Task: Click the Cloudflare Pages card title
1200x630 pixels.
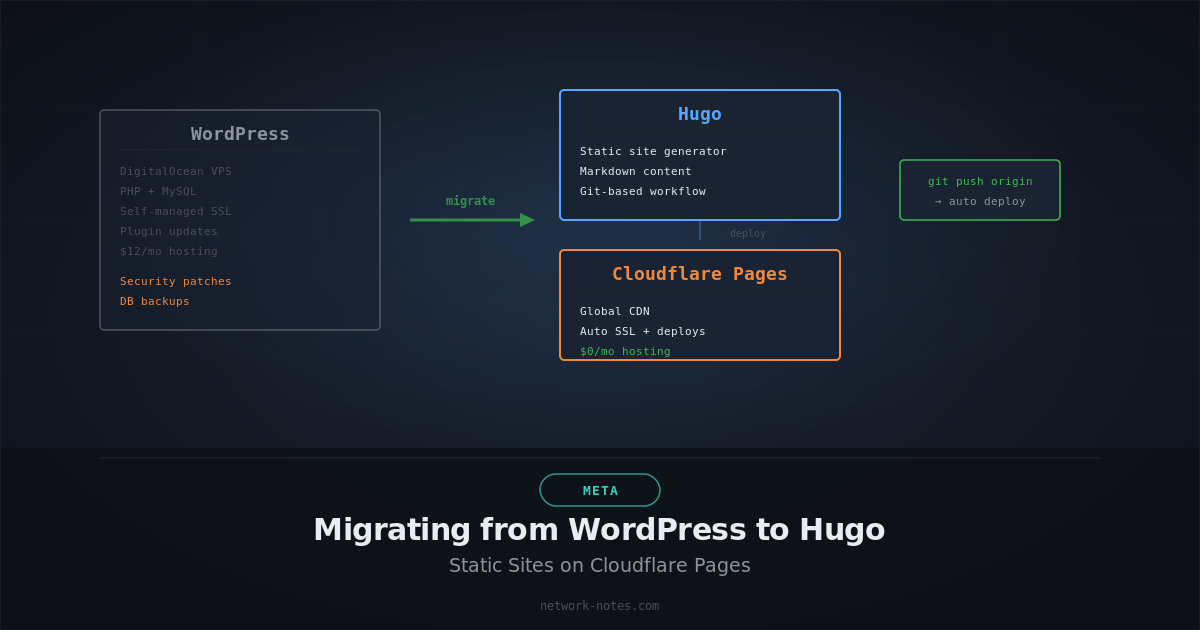Action: coord(700,273)
